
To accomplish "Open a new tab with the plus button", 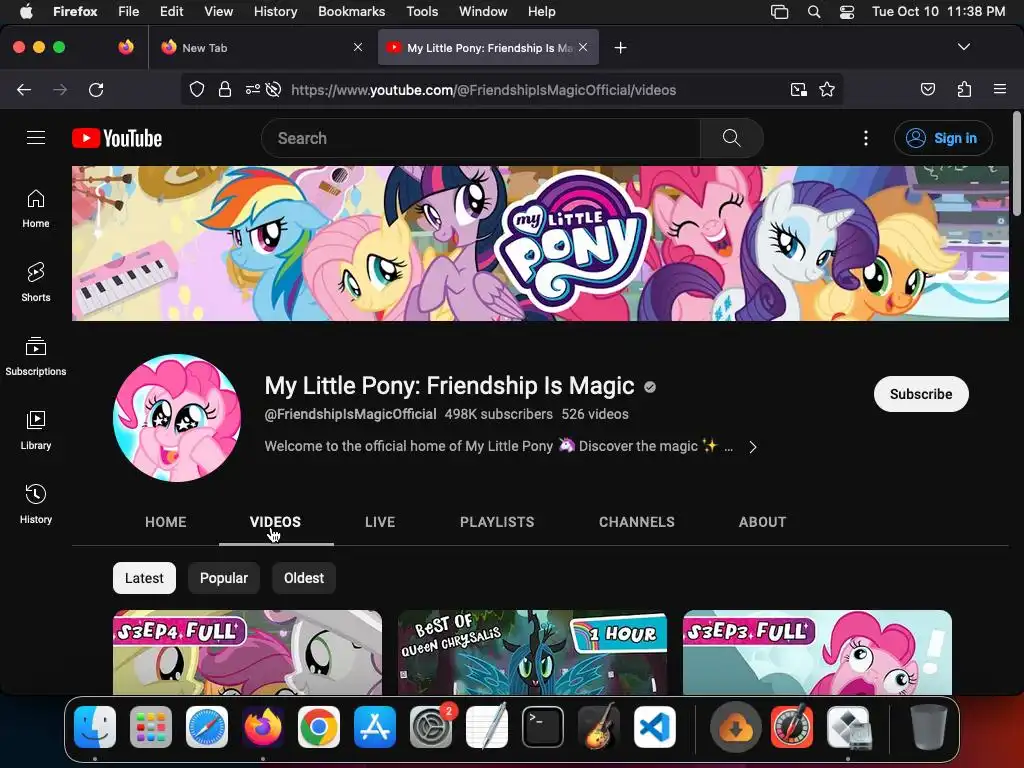I will point(620,48).
